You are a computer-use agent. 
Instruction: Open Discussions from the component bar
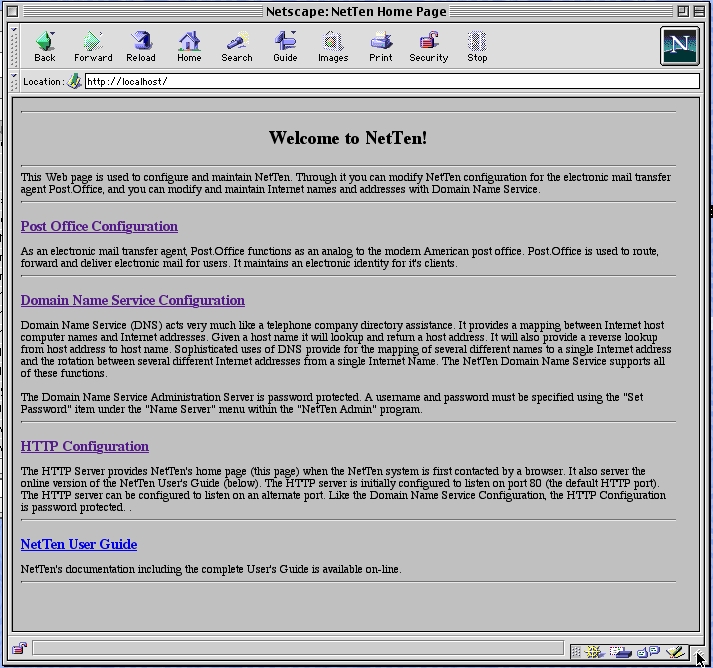click(648, 652)
